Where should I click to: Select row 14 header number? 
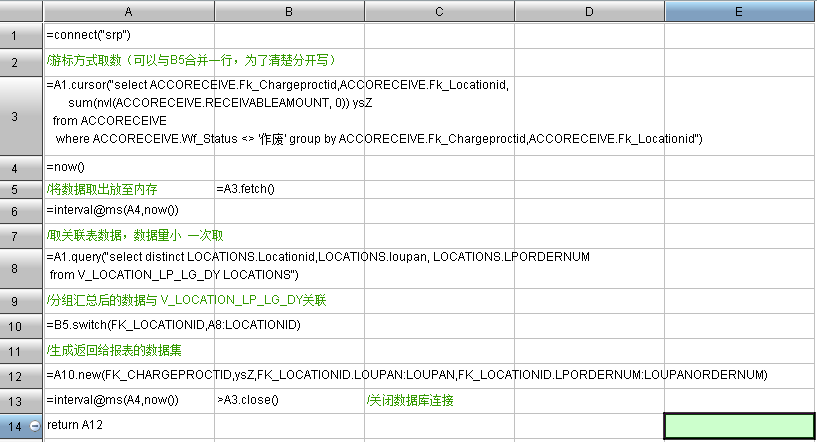coord(15,426)
